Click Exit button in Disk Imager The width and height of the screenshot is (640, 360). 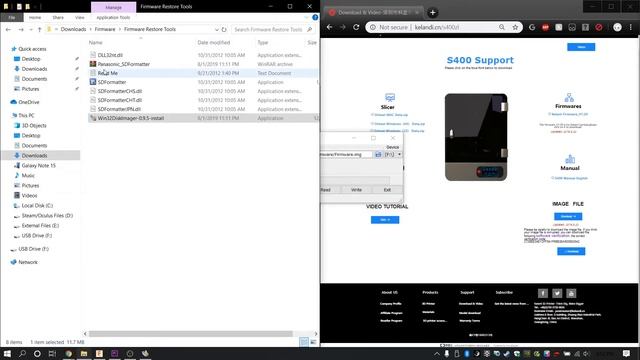point(387,190)
